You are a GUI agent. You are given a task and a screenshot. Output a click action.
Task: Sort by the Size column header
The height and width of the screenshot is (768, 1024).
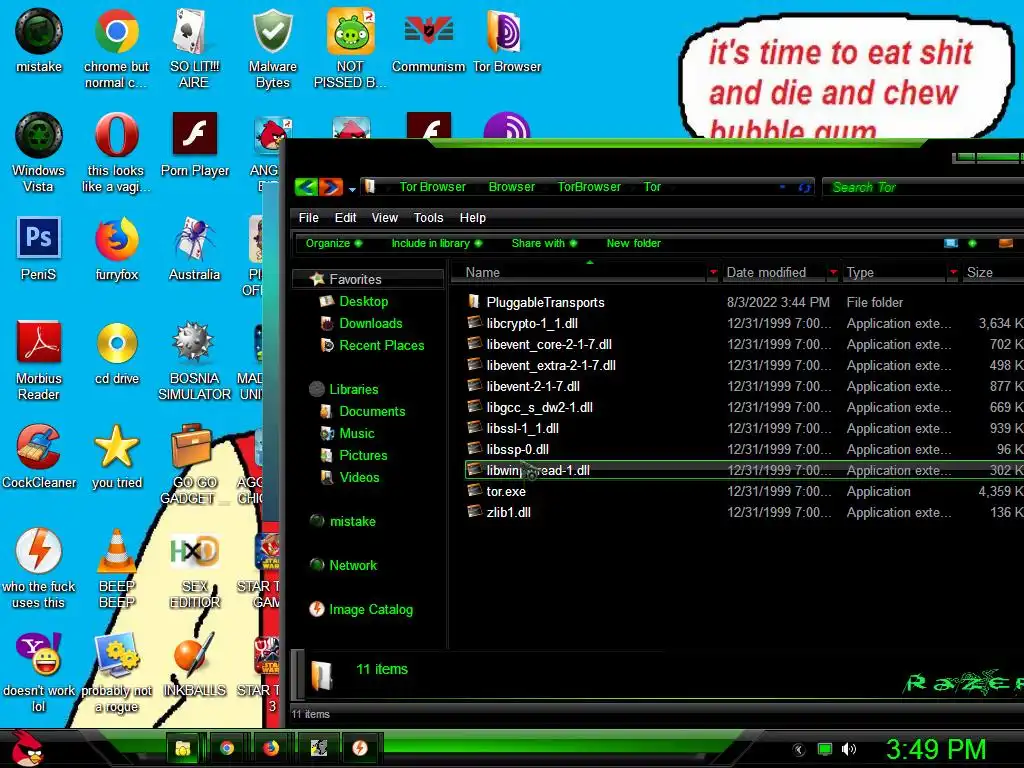tap(991, 272)
